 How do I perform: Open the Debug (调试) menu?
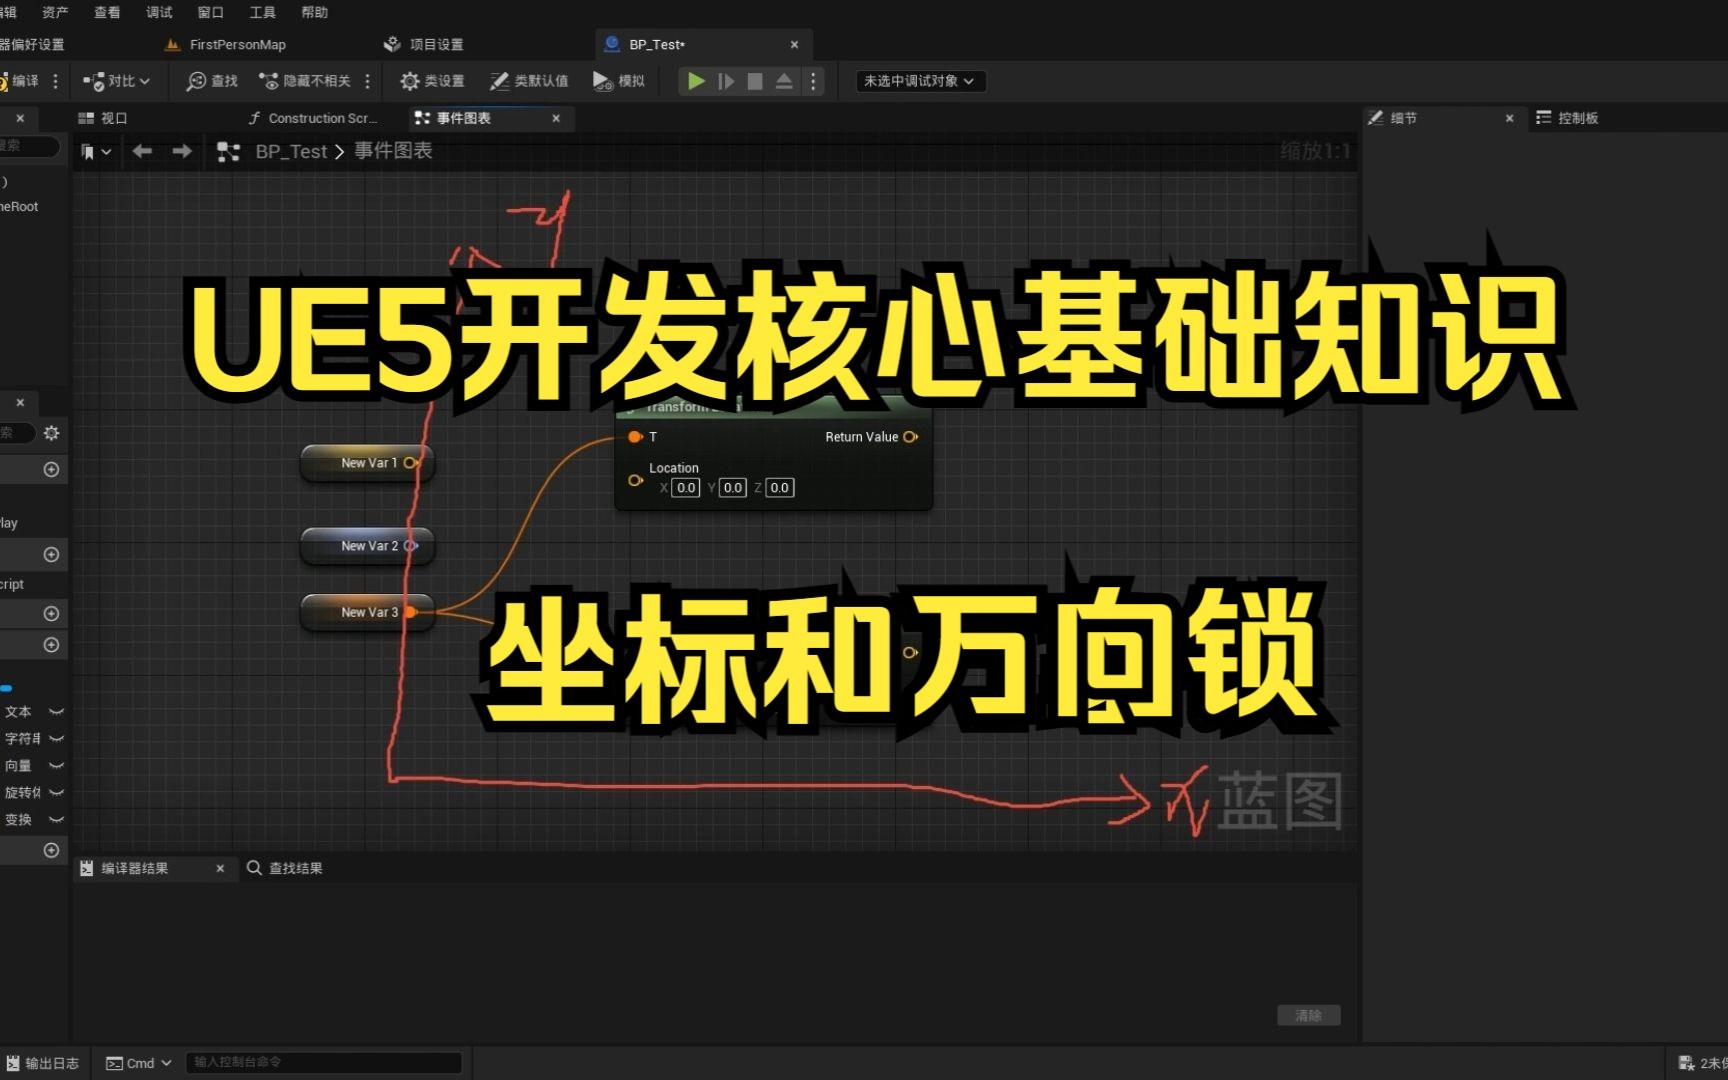coord(159,12)
